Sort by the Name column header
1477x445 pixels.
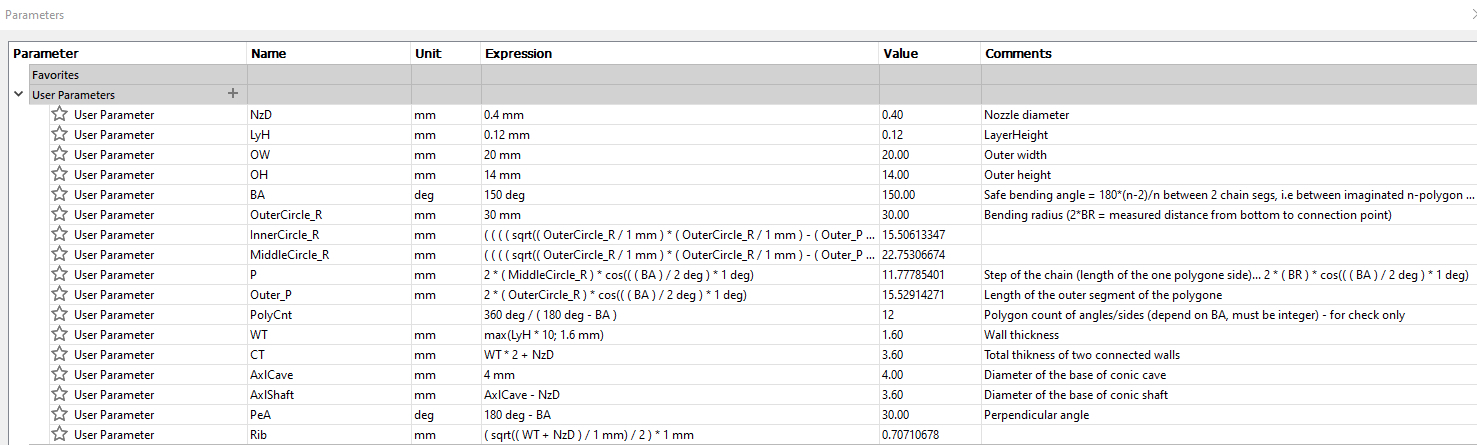[x=269, y=54]
